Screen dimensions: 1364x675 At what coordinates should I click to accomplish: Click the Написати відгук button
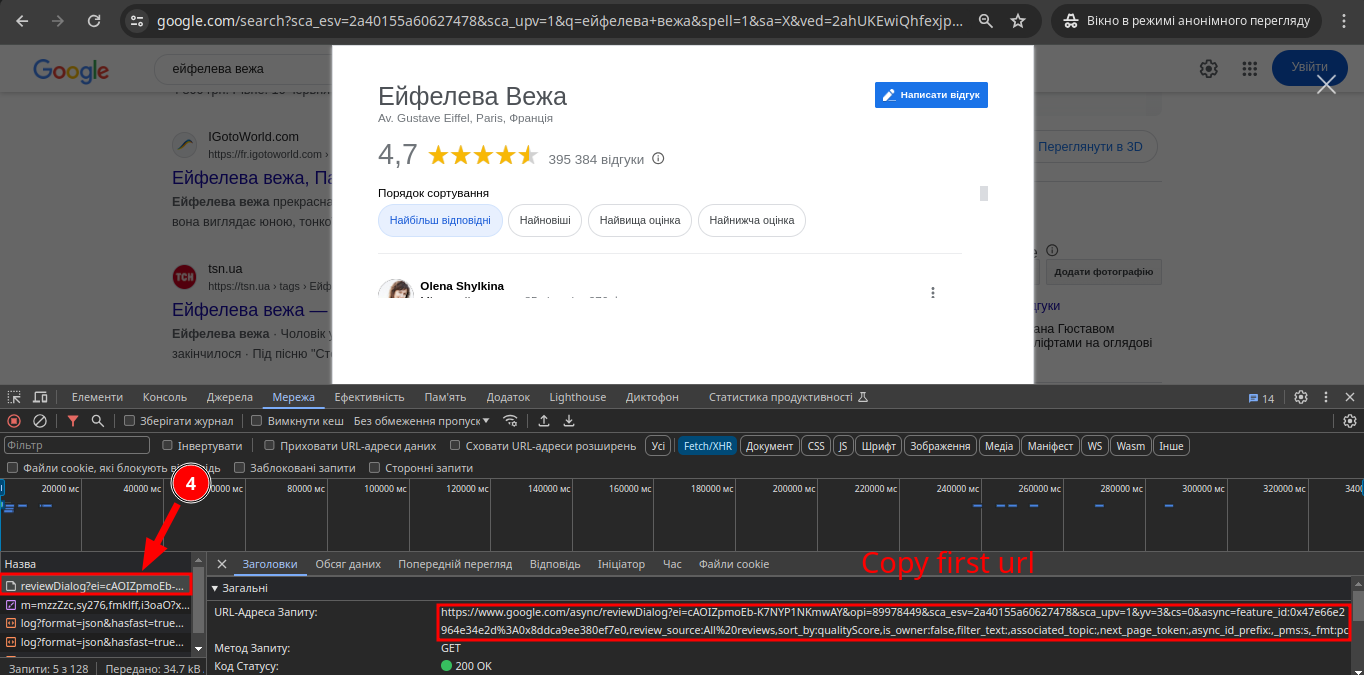pyautogui.click(x=931, y=95)
